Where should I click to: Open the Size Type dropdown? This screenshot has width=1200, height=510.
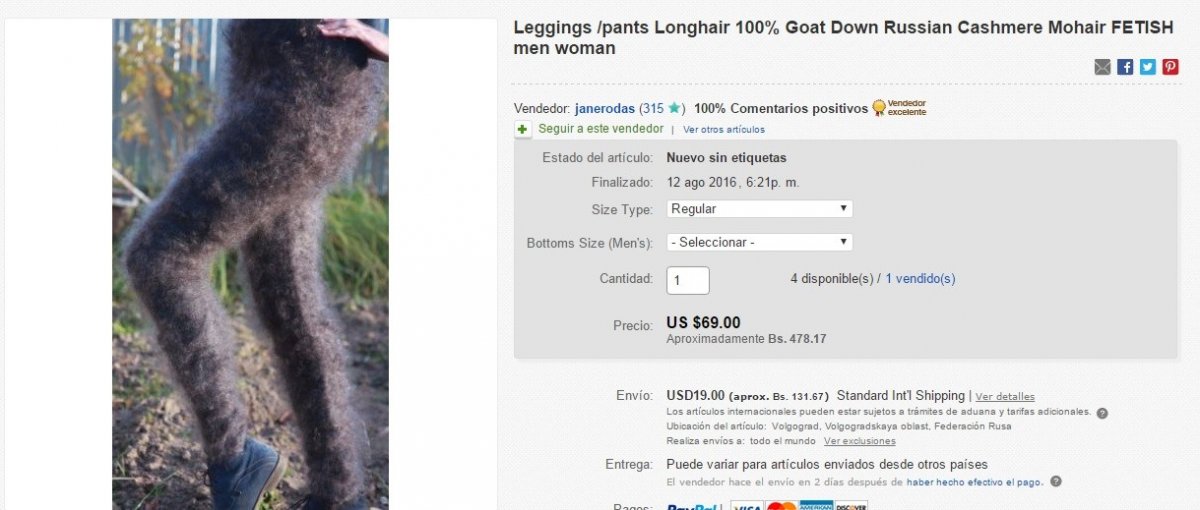tap(759, 209)
